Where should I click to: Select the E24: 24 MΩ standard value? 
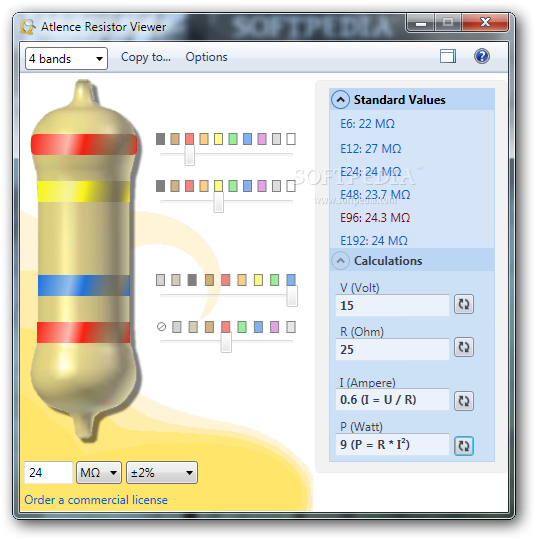[371, 172]
